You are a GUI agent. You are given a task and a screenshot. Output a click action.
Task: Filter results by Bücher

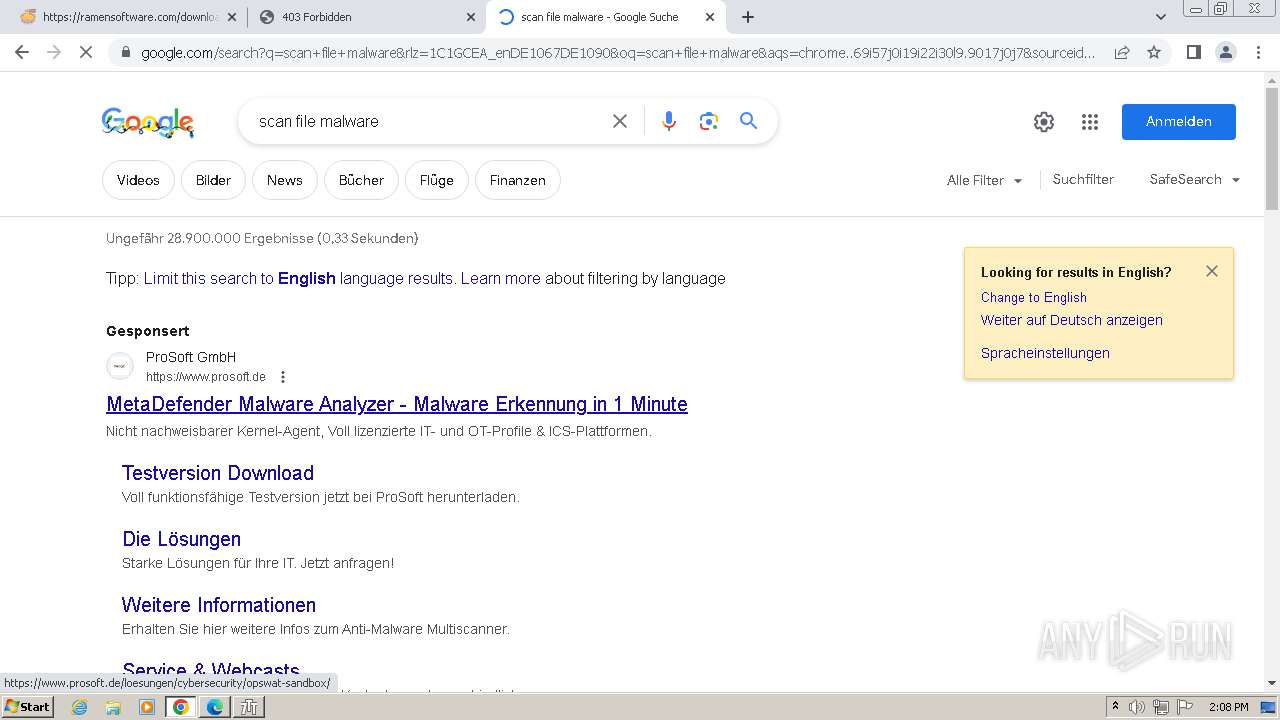361,180
